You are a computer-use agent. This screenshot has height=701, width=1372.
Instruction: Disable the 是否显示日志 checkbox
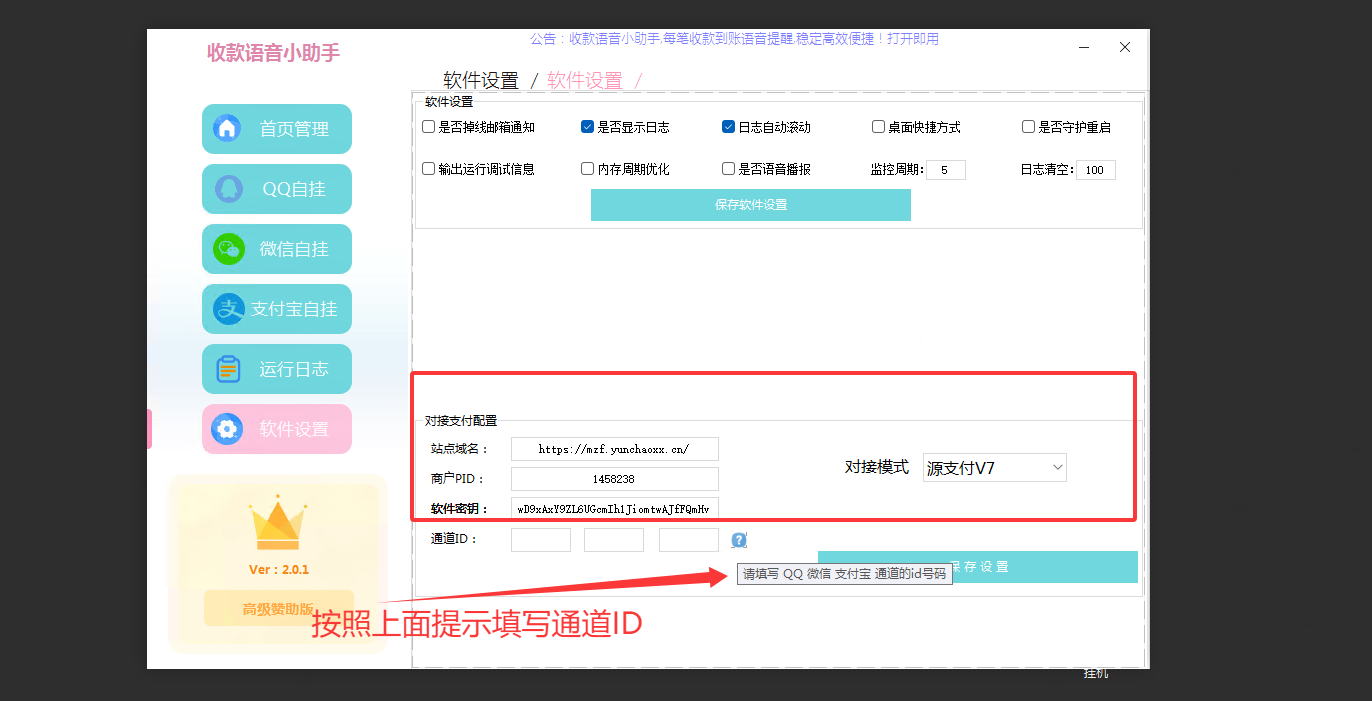pos(587,126)
